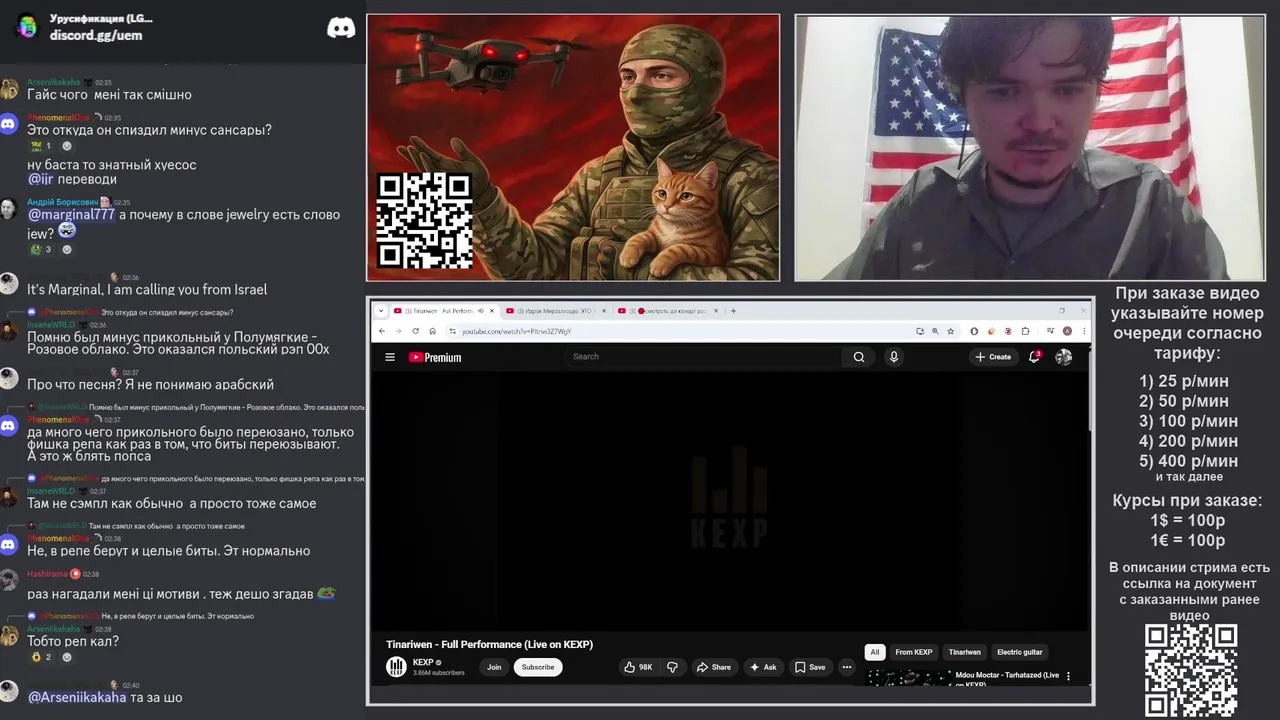Image resolution: width=1280 pixels, height=720 pixels.
Task: Share the Tinariwen video
Action: pos(713,667)
